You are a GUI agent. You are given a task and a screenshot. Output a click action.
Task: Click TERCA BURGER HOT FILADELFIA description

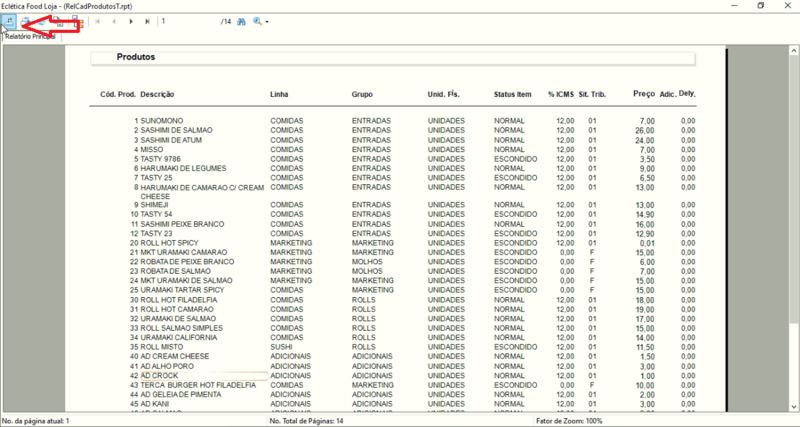(x=198, y=385)
